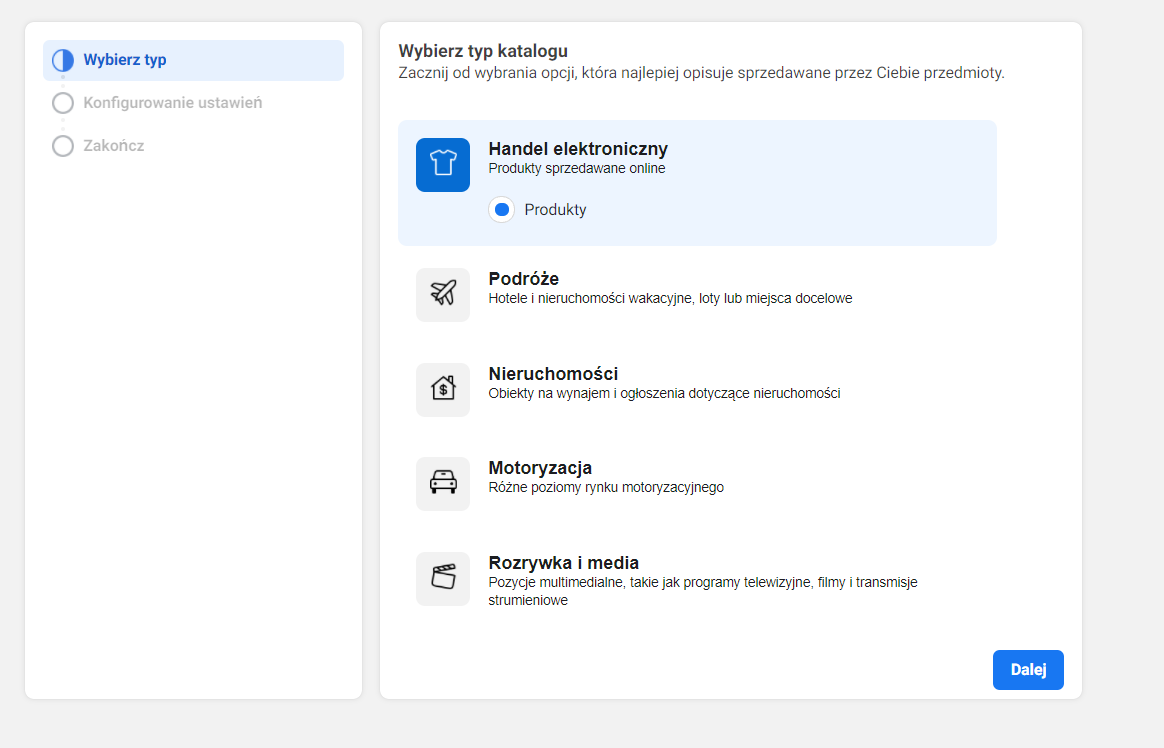Select the Rozrywka i media heading
This screenshot has height=748, width=1164.
click(563, 563)
